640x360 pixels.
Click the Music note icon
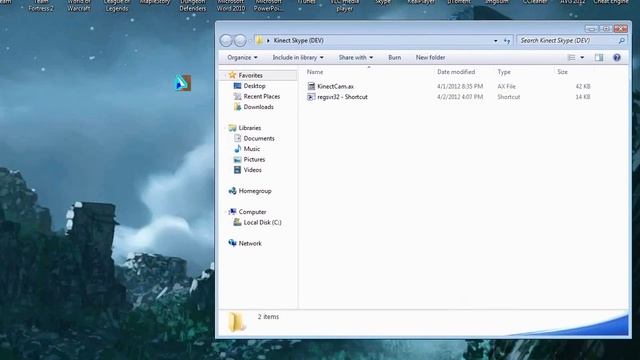pyautogui.click(x=237, y=149)
